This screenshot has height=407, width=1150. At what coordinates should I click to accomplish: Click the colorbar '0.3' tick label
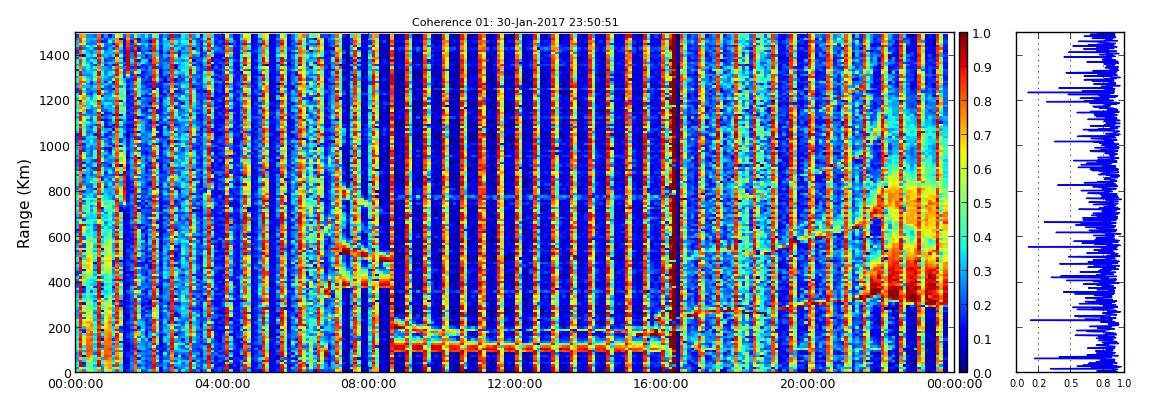[982, 271]
